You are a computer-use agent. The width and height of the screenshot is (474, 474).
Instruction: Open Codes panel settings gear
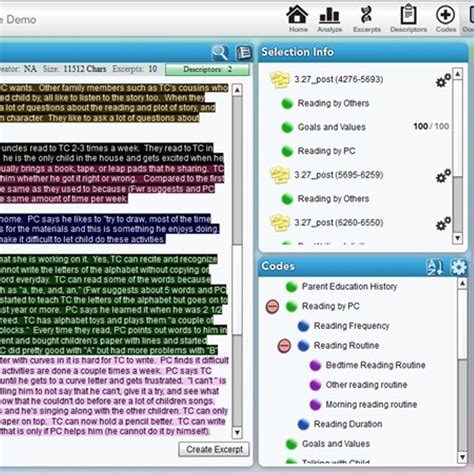click(458, 267)
